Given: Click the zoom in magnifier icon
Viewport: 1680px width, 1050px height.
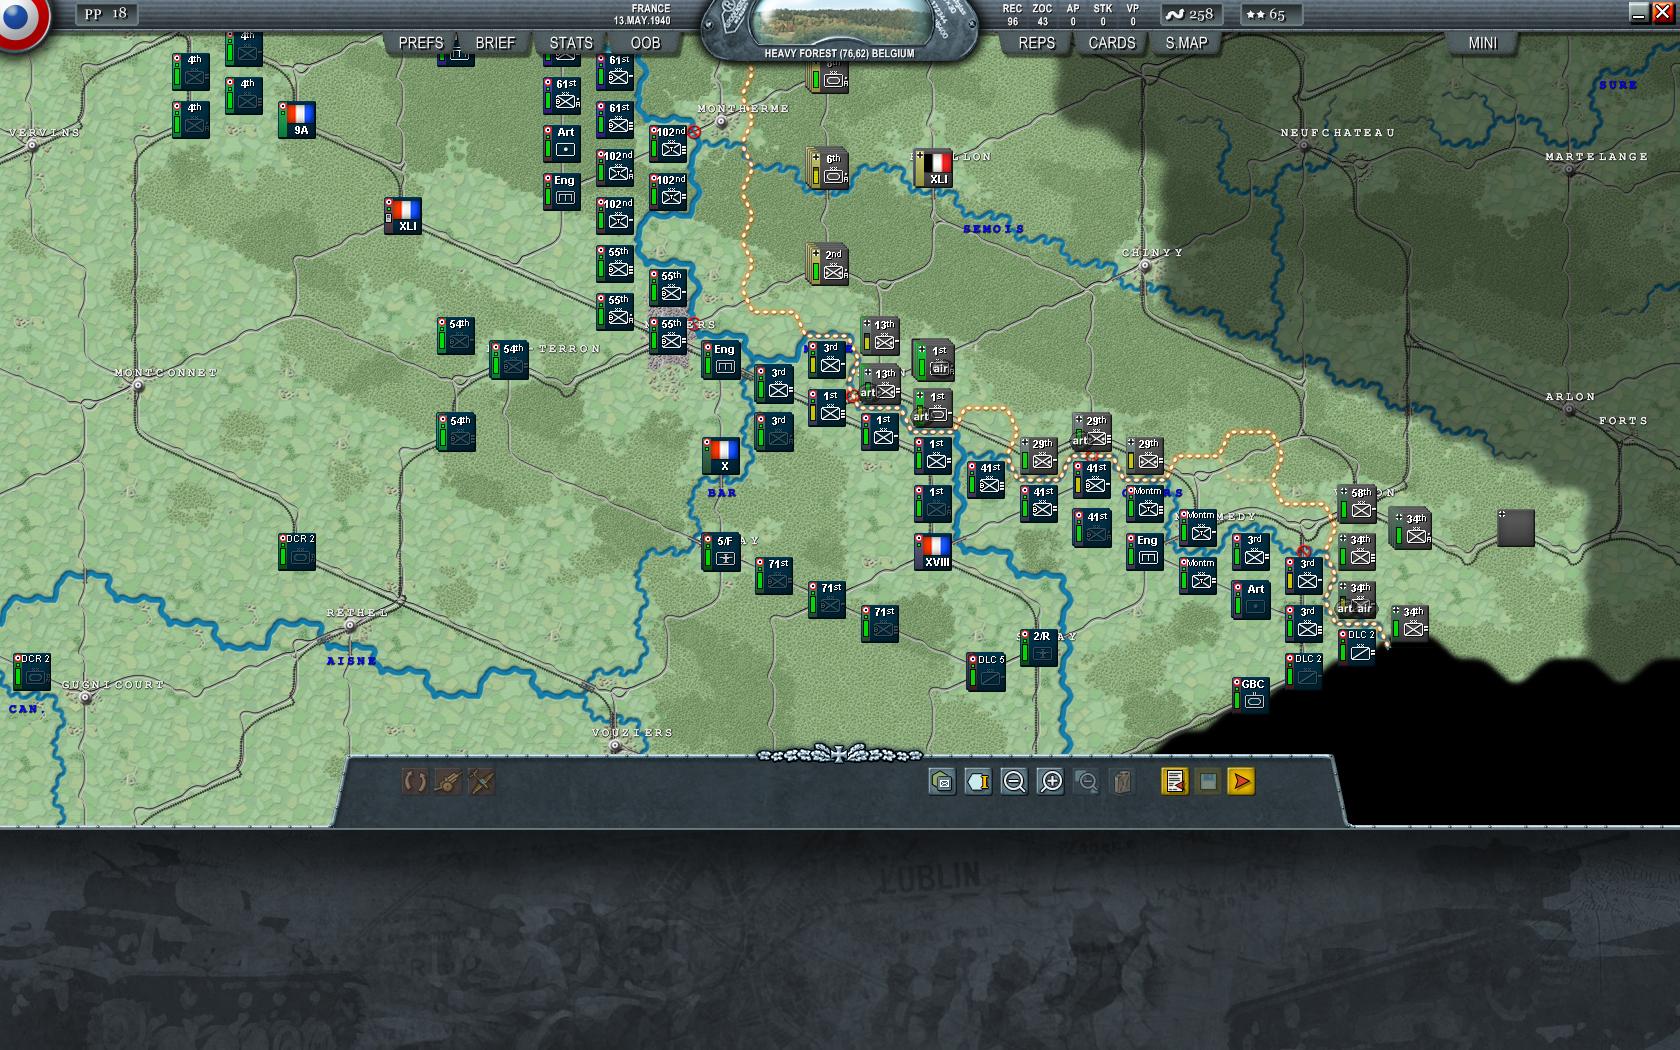Looking at the screenshot, I should [x=1051, y=782].
